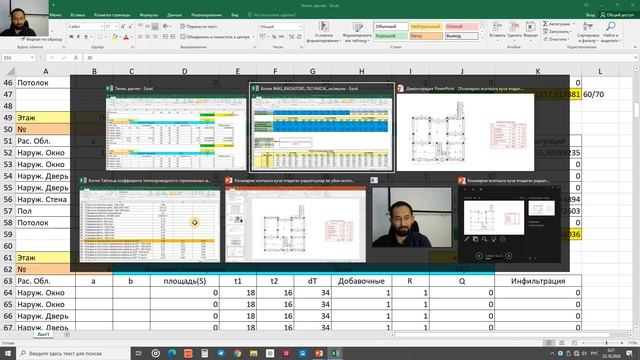The height and width of the screenshot is (360, 640).
Task: Switch to PowerPoint editor window thumbnail
Action: [x=295, y=224]
